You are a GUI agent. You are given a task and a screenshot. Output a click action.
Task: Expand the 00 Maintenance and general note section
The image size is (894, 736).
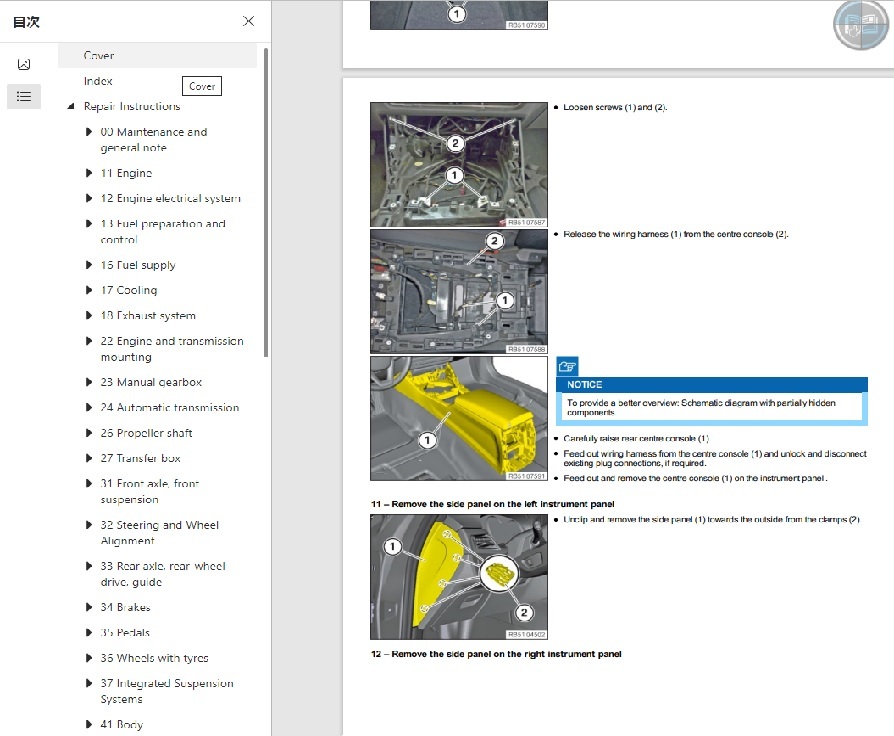89,132
